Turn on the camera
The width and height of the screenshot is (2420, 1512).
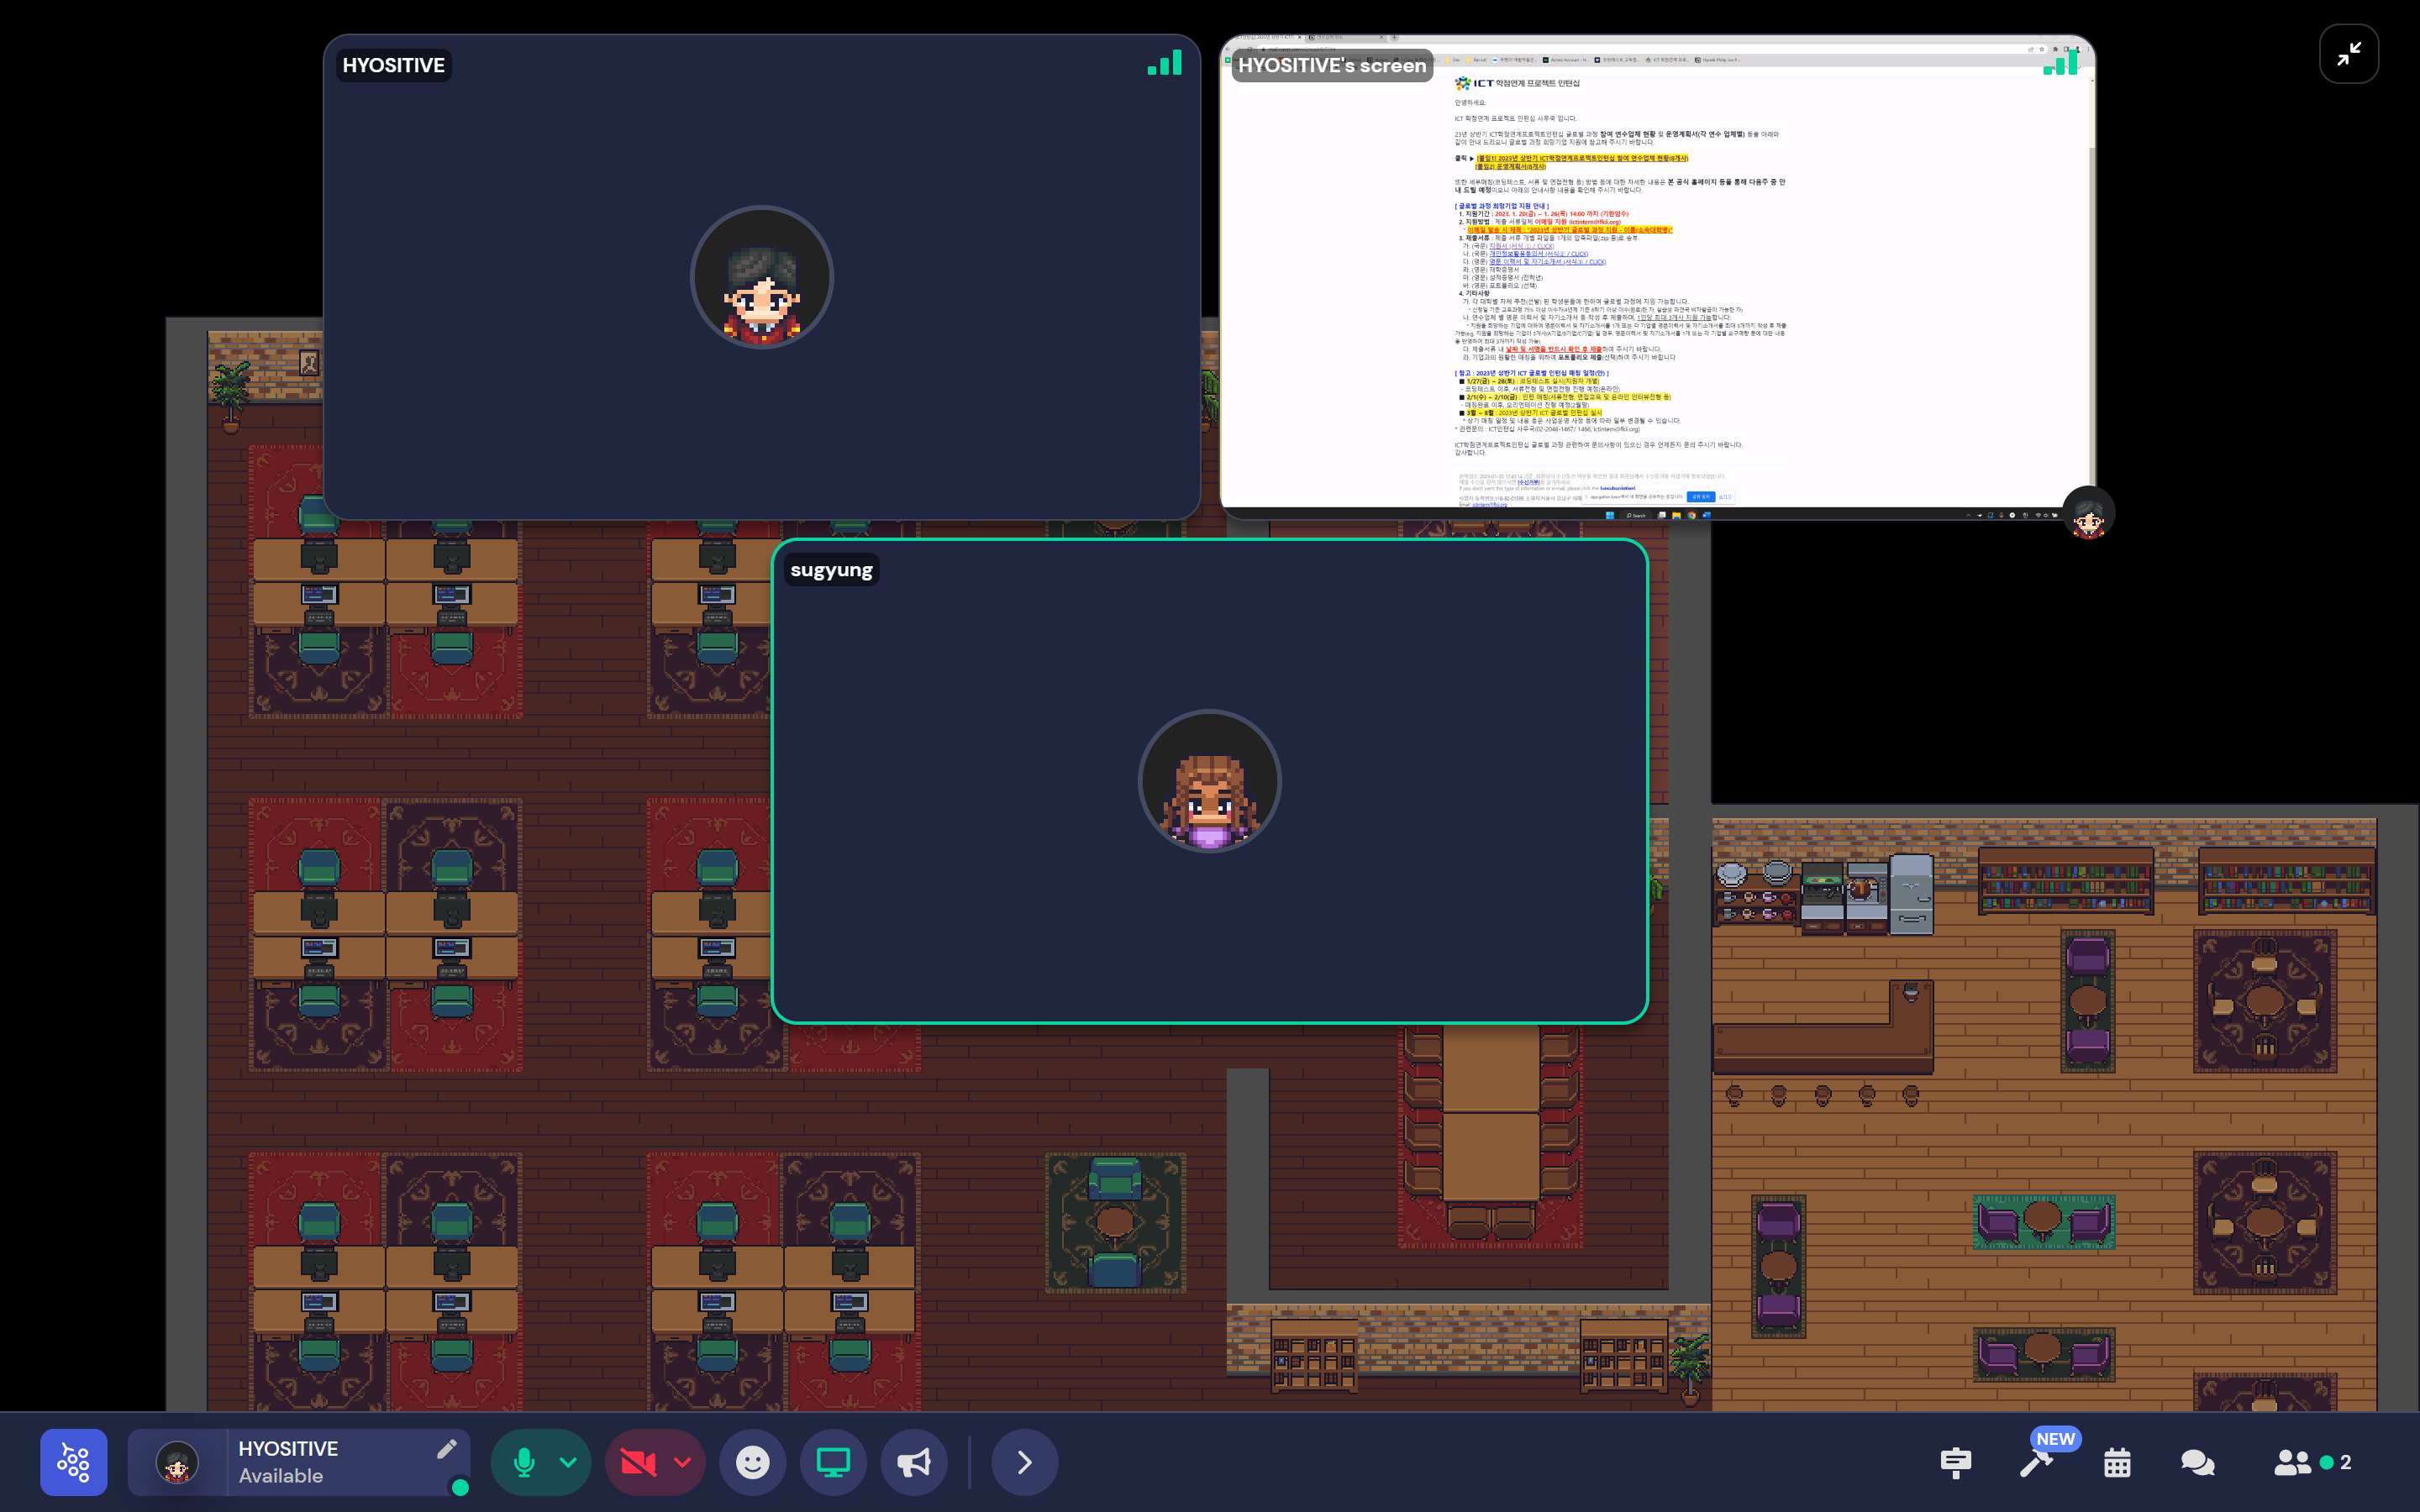pos(637,1462)
